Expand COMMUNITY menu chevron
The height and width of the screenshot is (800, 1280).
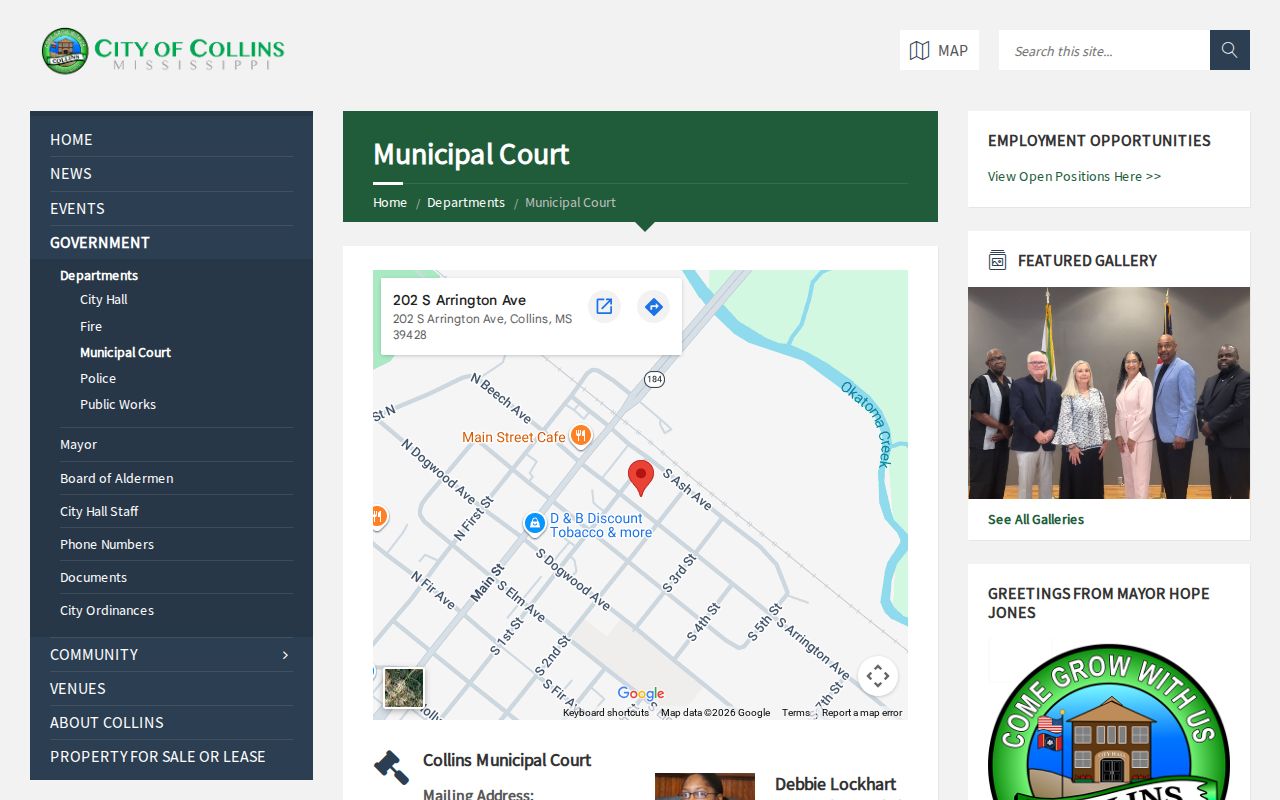pyautogui.click(x=285, y=654)
